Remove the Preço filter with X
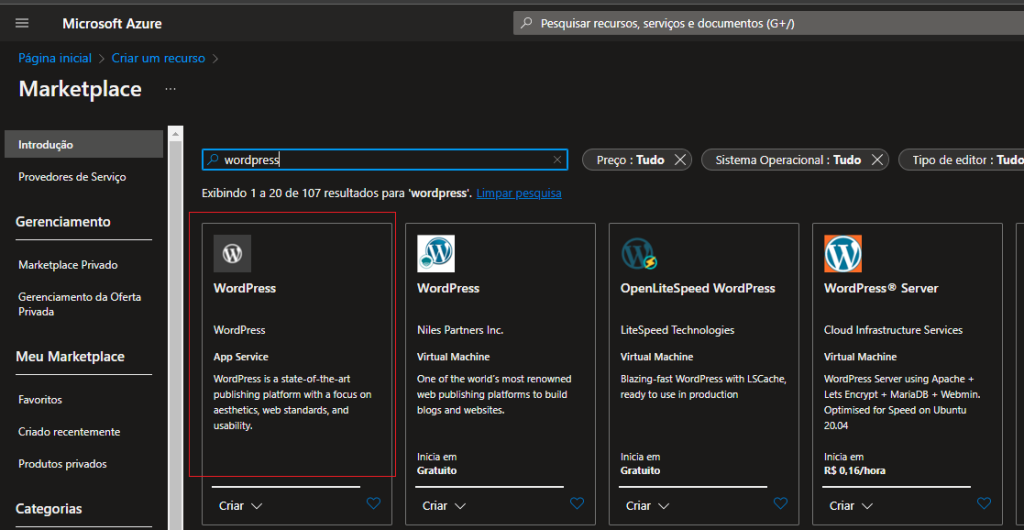This screenshot has height=530, width=1024. point(680,160)
